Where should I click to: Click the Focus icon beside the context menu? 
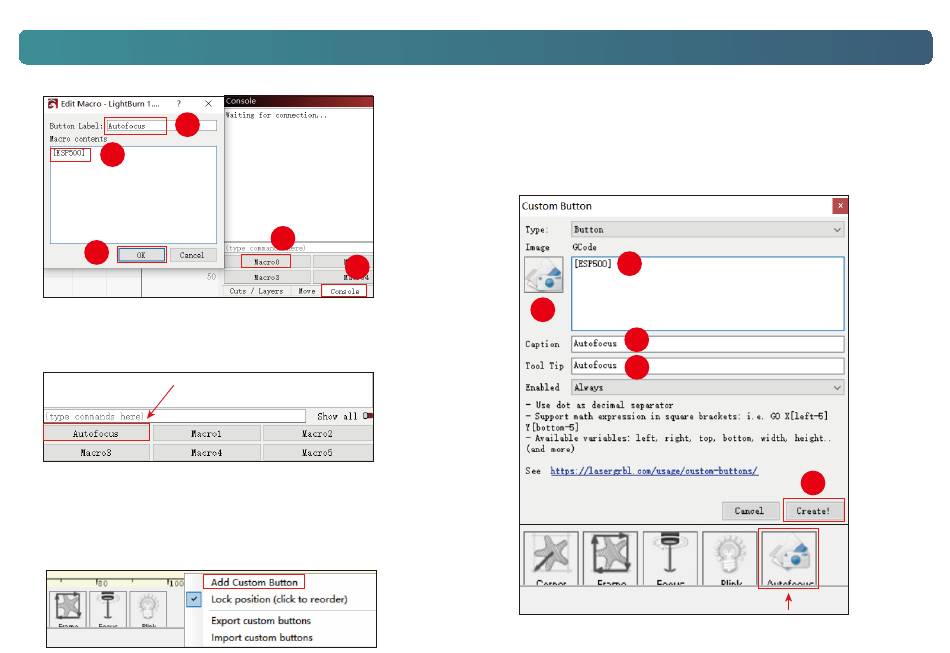pos(108,608)
